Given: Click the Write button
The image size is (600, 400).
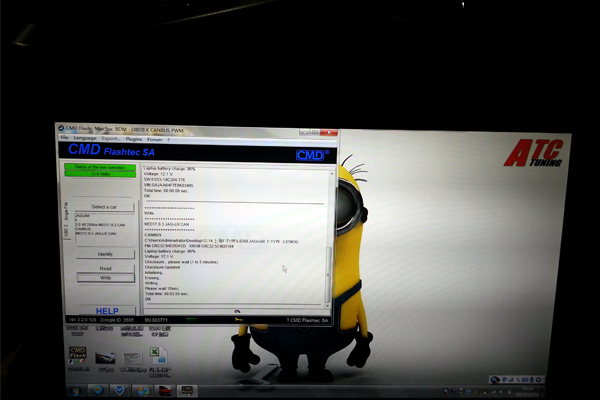Looking at the screenshot, I should pos(106,278).
